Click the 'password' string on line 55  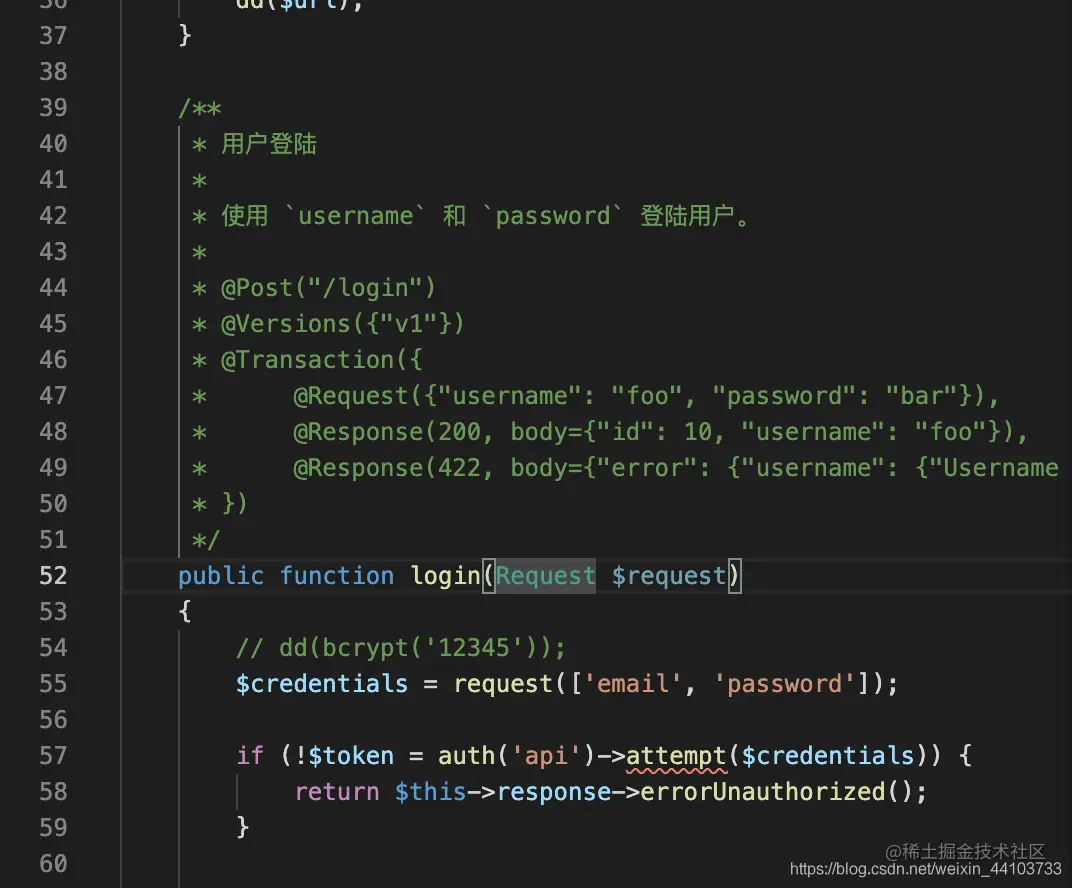point(784,684)
